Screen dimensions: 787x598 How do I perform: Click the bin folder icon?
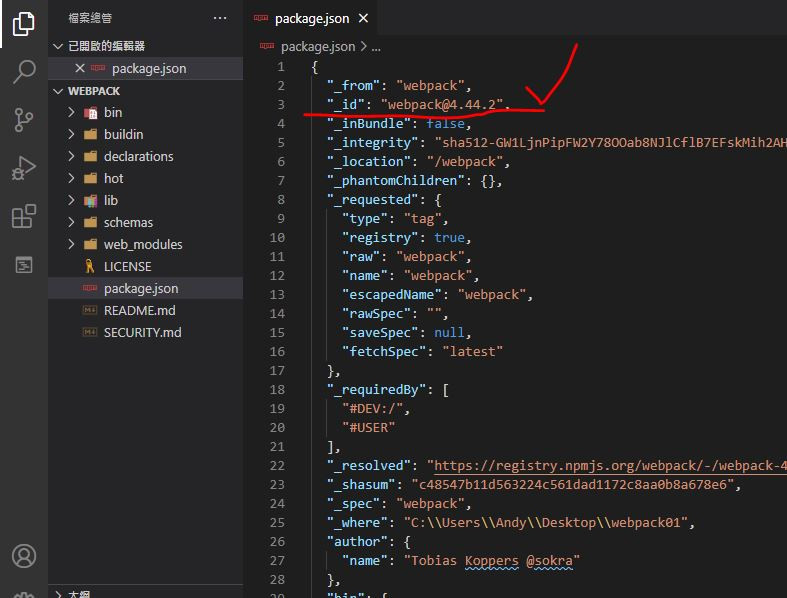[90, 112]
